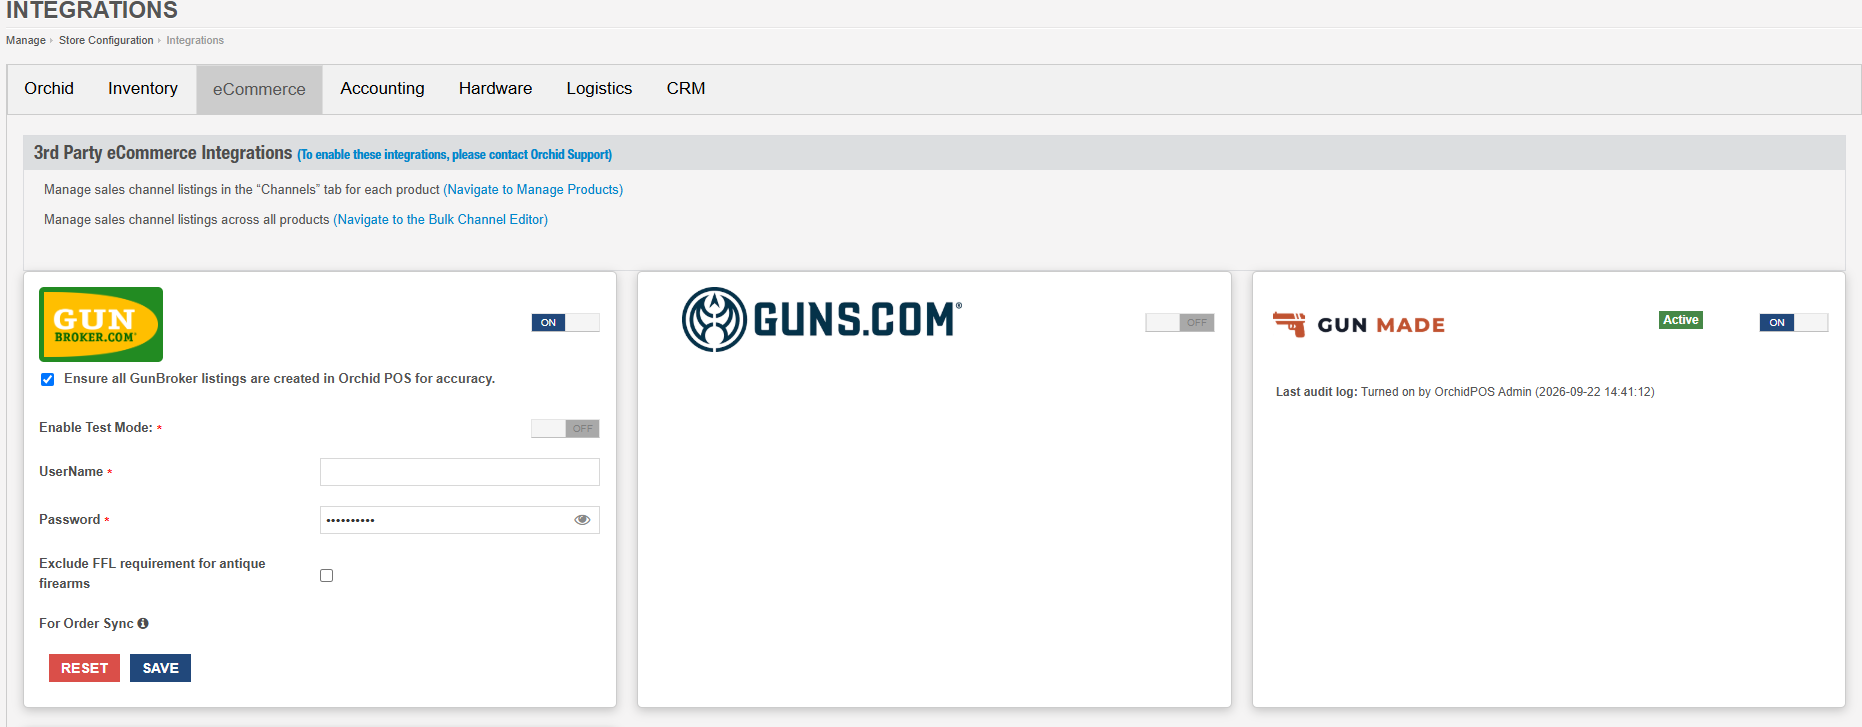
Task: Click the contact Orchid Support note
Action: [x=455, y=154]
